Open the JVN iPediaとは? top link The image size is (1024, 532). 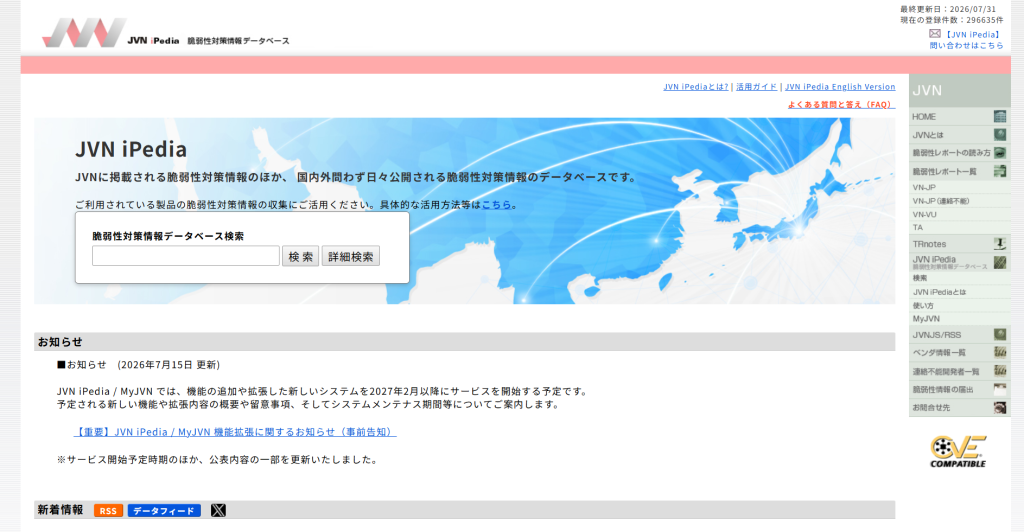click(x=696, y=87)
